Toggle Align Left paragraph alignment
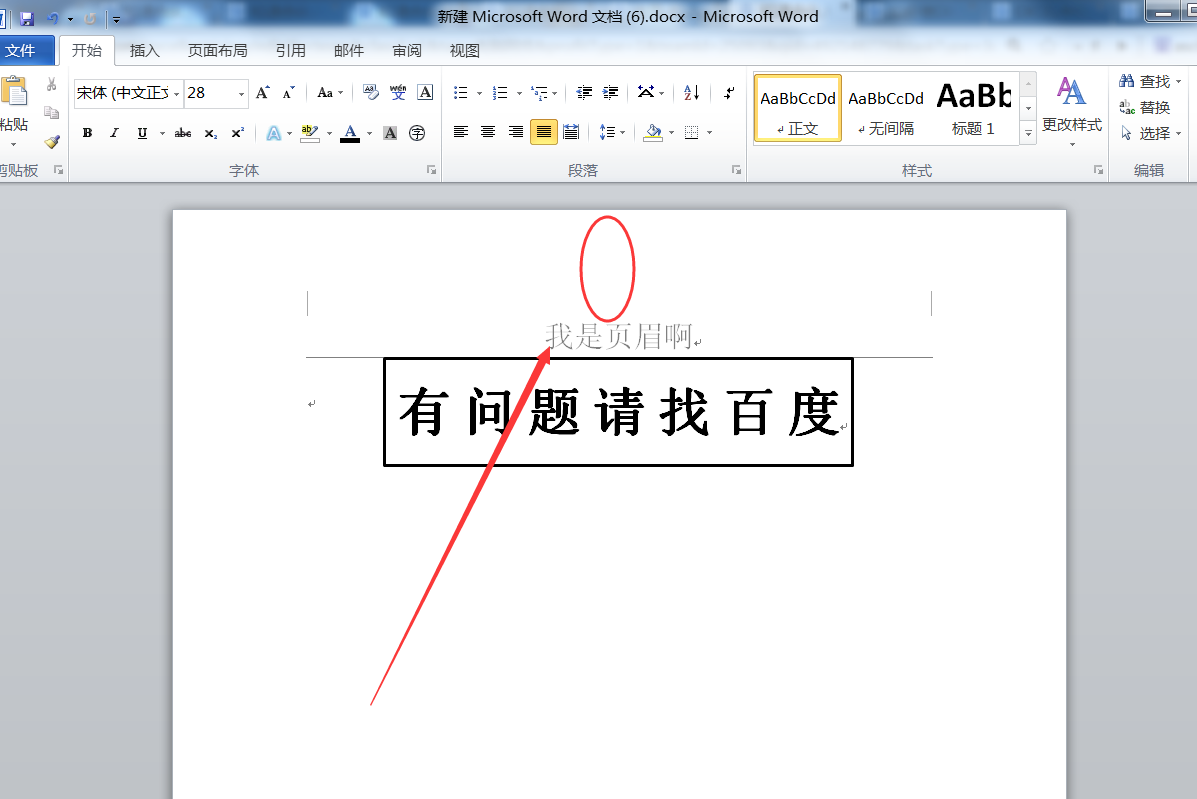The height and width of the screenshot is (799, 1197). point(460,133)
